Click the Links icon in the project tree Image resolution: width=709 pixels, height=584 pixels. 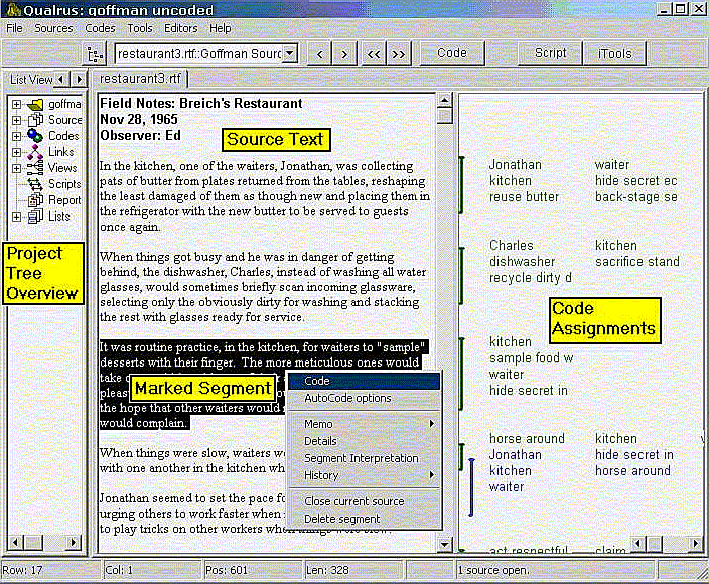point(35,152)
